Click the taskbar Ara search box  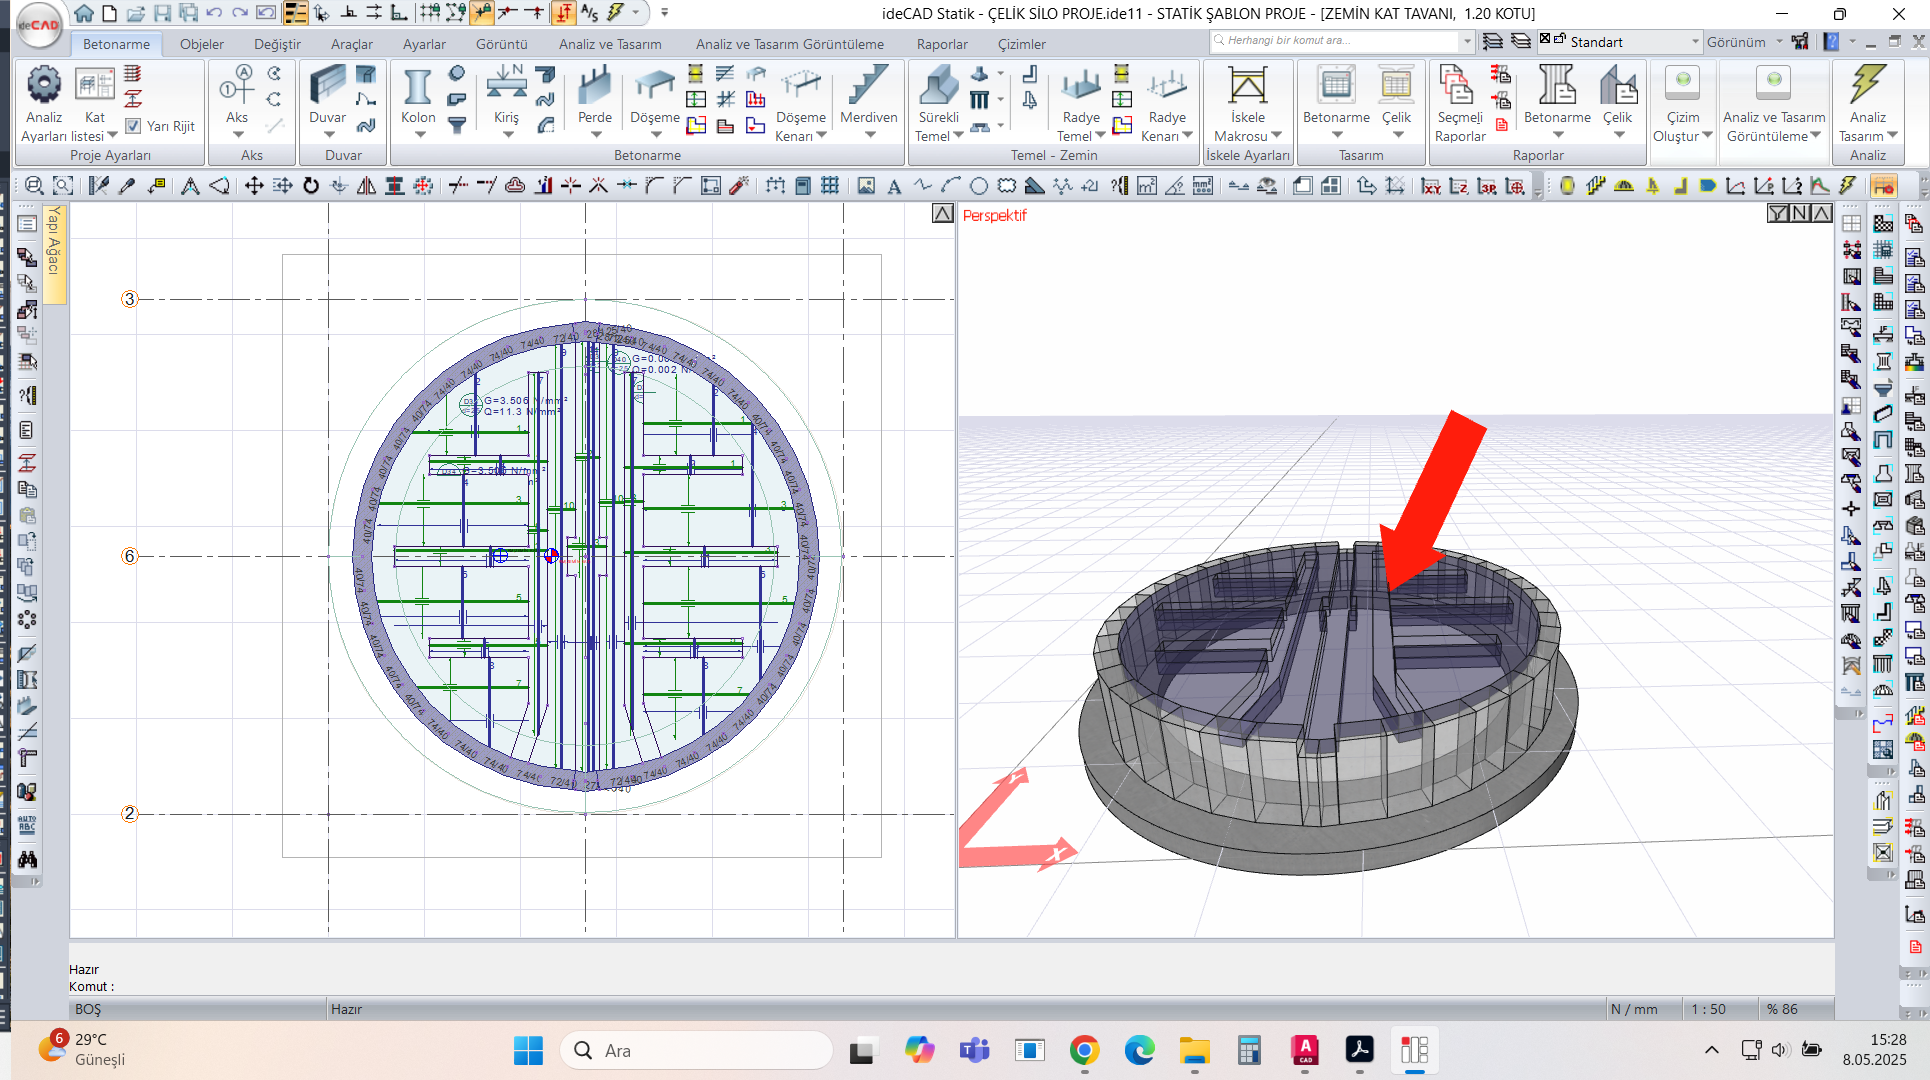[696, 1050]
